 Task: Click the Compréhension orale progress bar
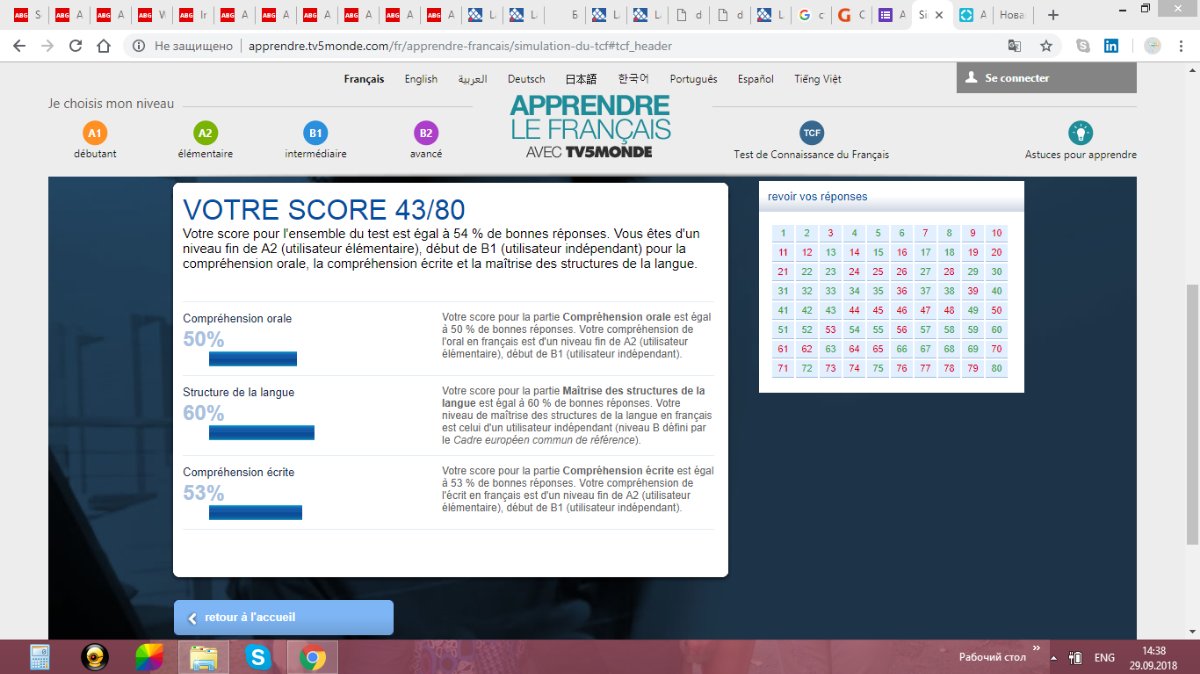click(252, 359)
